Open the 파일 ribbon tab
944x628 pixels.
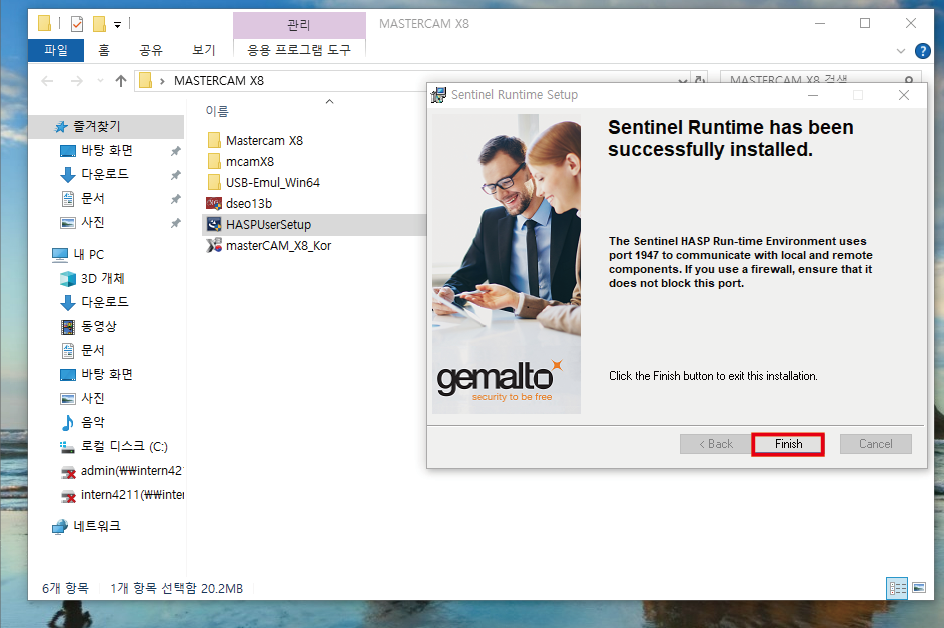(x=56, y=50)
